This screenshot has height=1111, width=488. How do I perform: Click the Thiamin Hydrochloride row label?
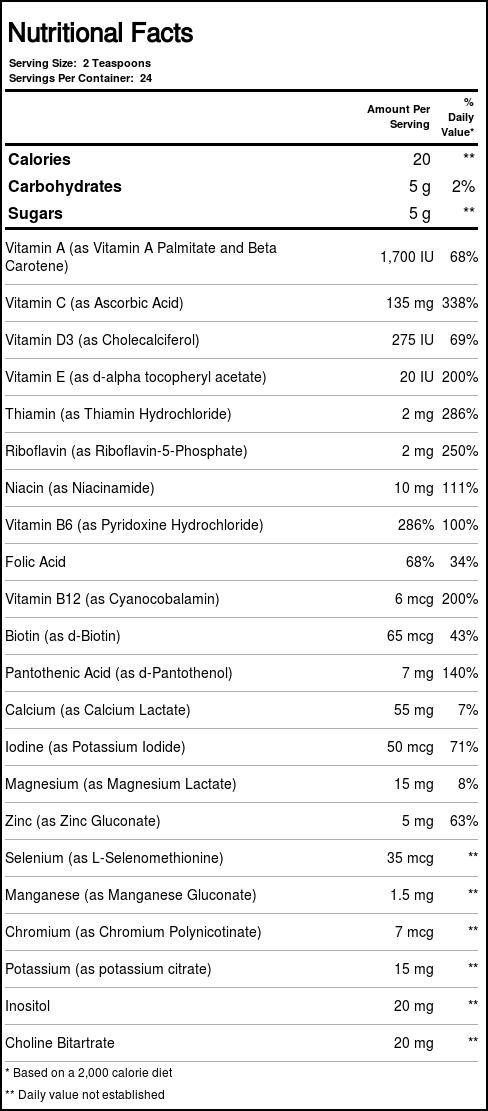point(118,414)
